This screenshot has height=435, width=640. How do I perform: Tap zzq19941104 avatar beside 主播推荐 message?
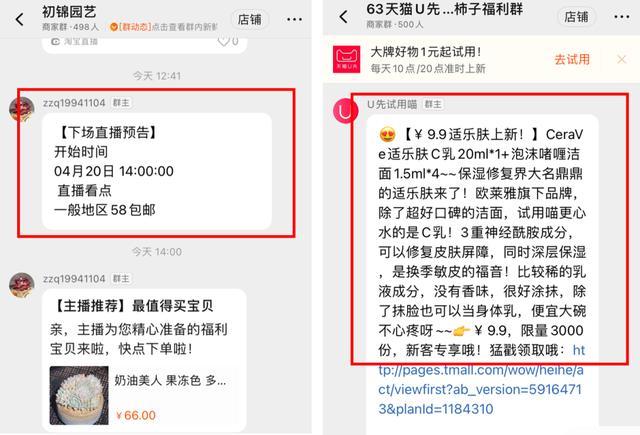tap(22, 285)
